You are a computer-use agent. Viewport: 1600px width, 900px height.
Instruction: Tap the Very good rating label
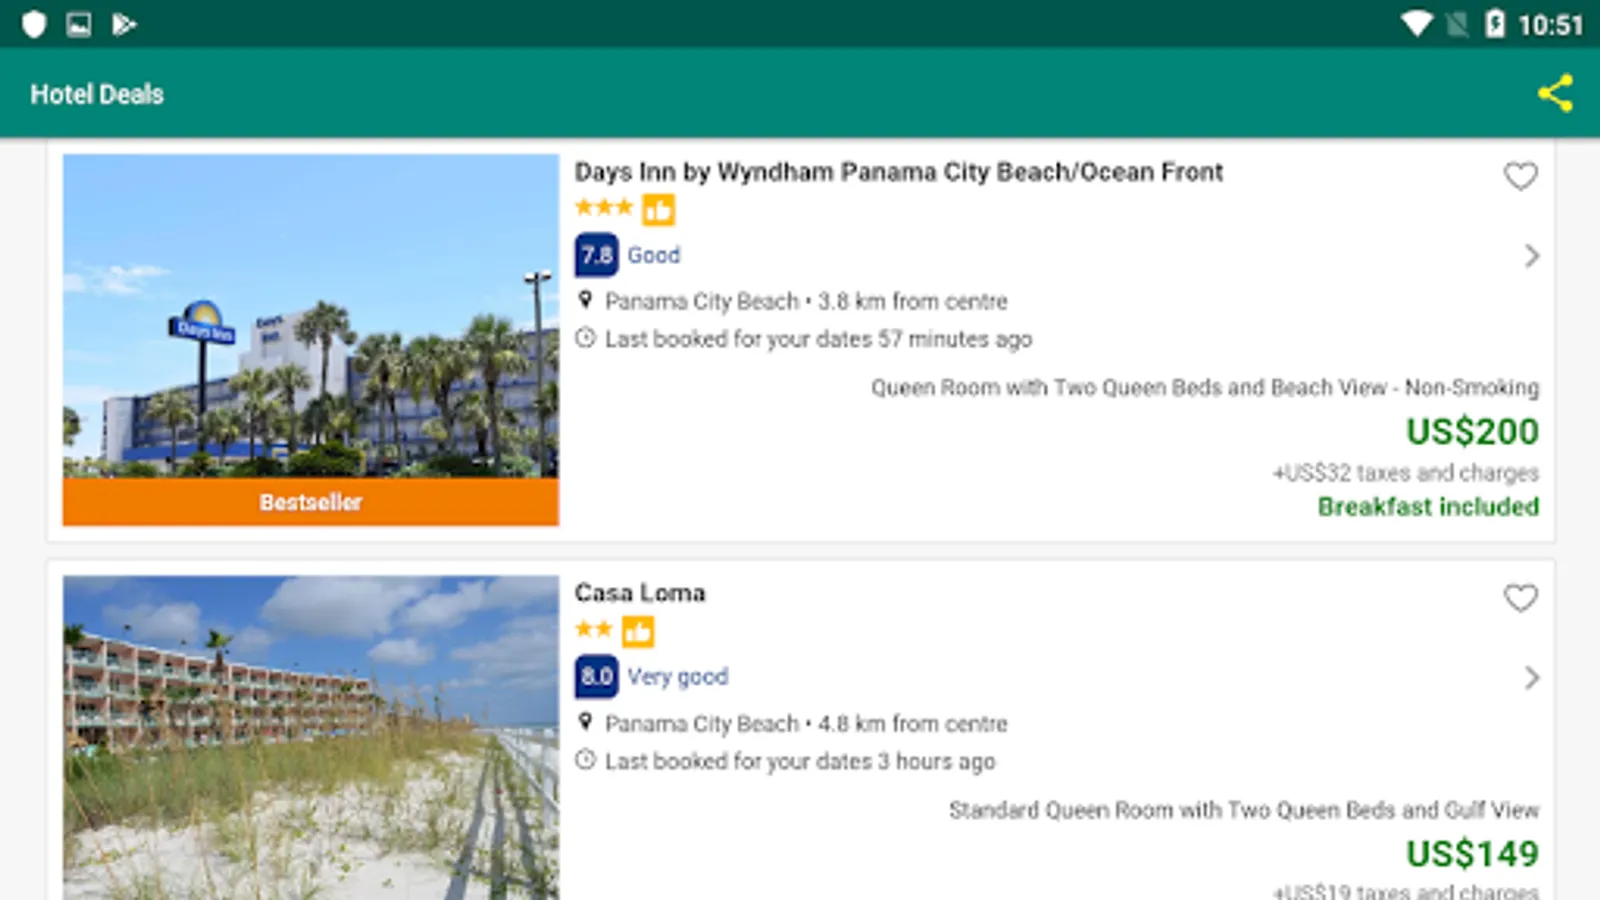pos(678,677)
